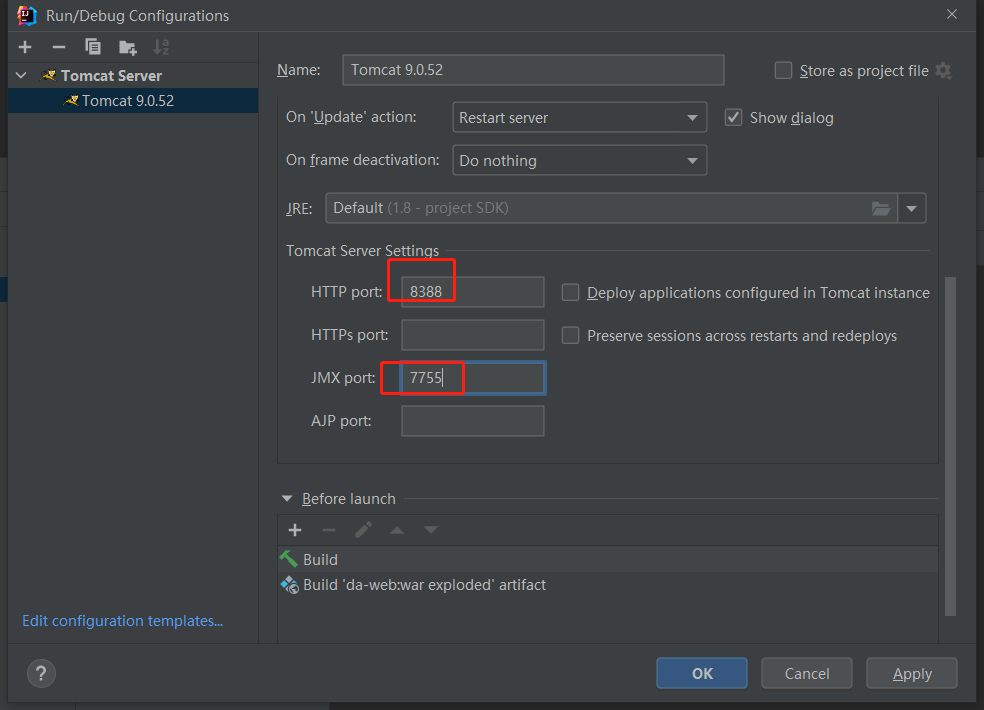Click the Name input field
Viewport: 984px width, 710px height.
(x=533, y=70)
